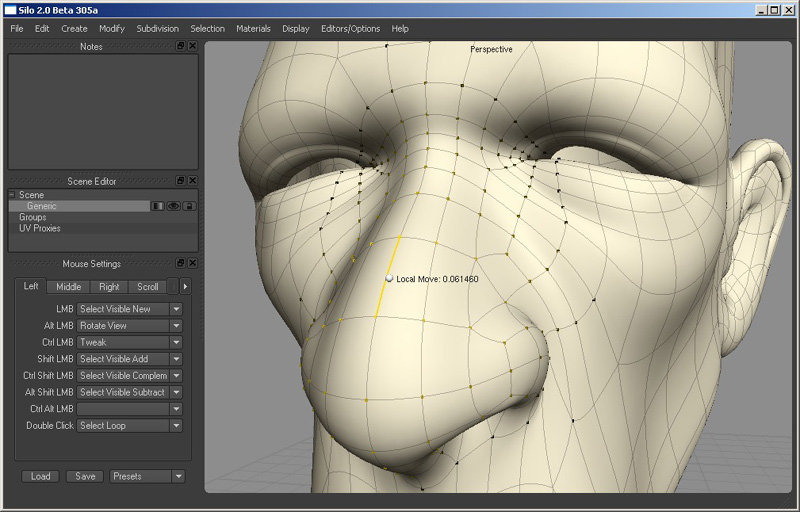The width and height of the screenshot is (800, 512).
Task: Toggle the lock on Generic object
Action: pos(187,206)
